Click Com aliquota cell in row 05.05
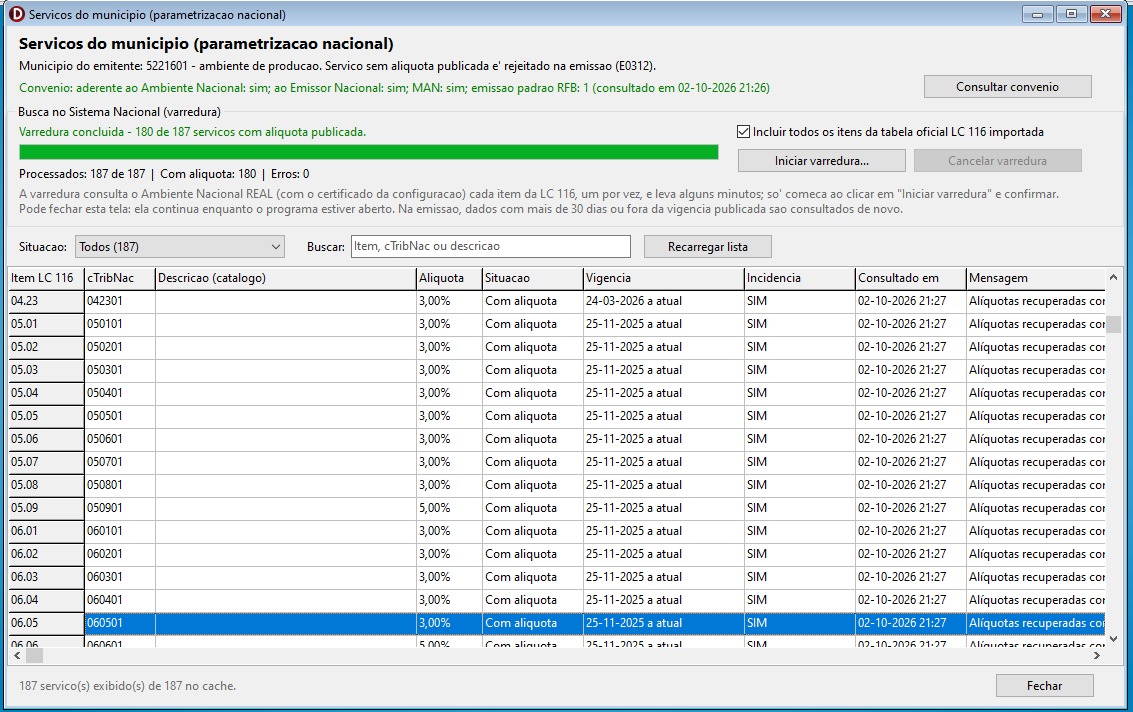 [533, 416]
